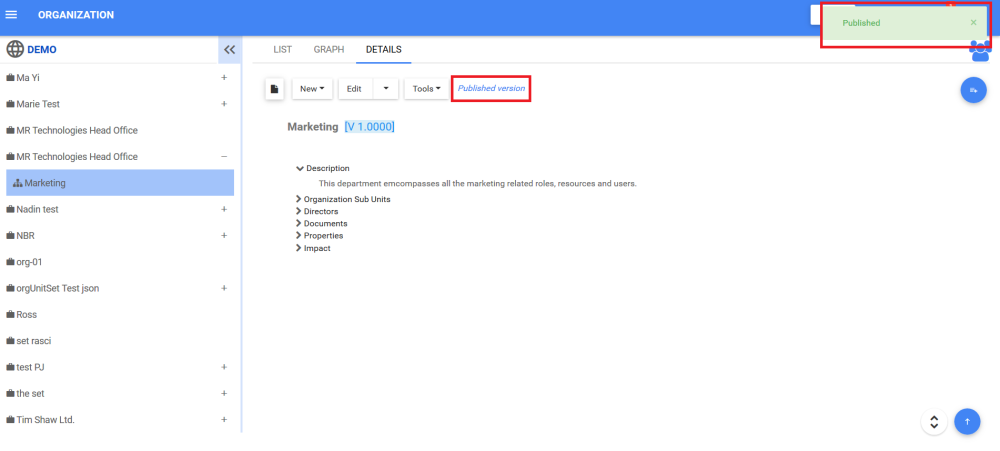Click the DEMO globe icon

(x=15, y=49)
